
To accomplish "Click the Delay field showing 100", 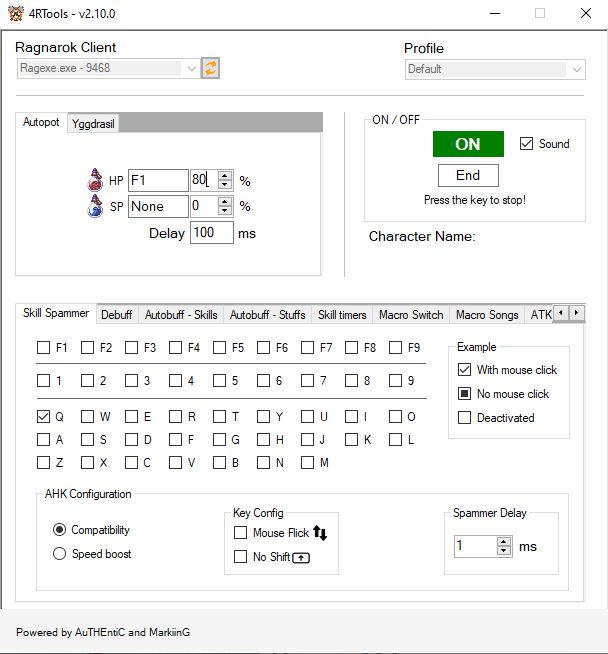I will 211,233.
